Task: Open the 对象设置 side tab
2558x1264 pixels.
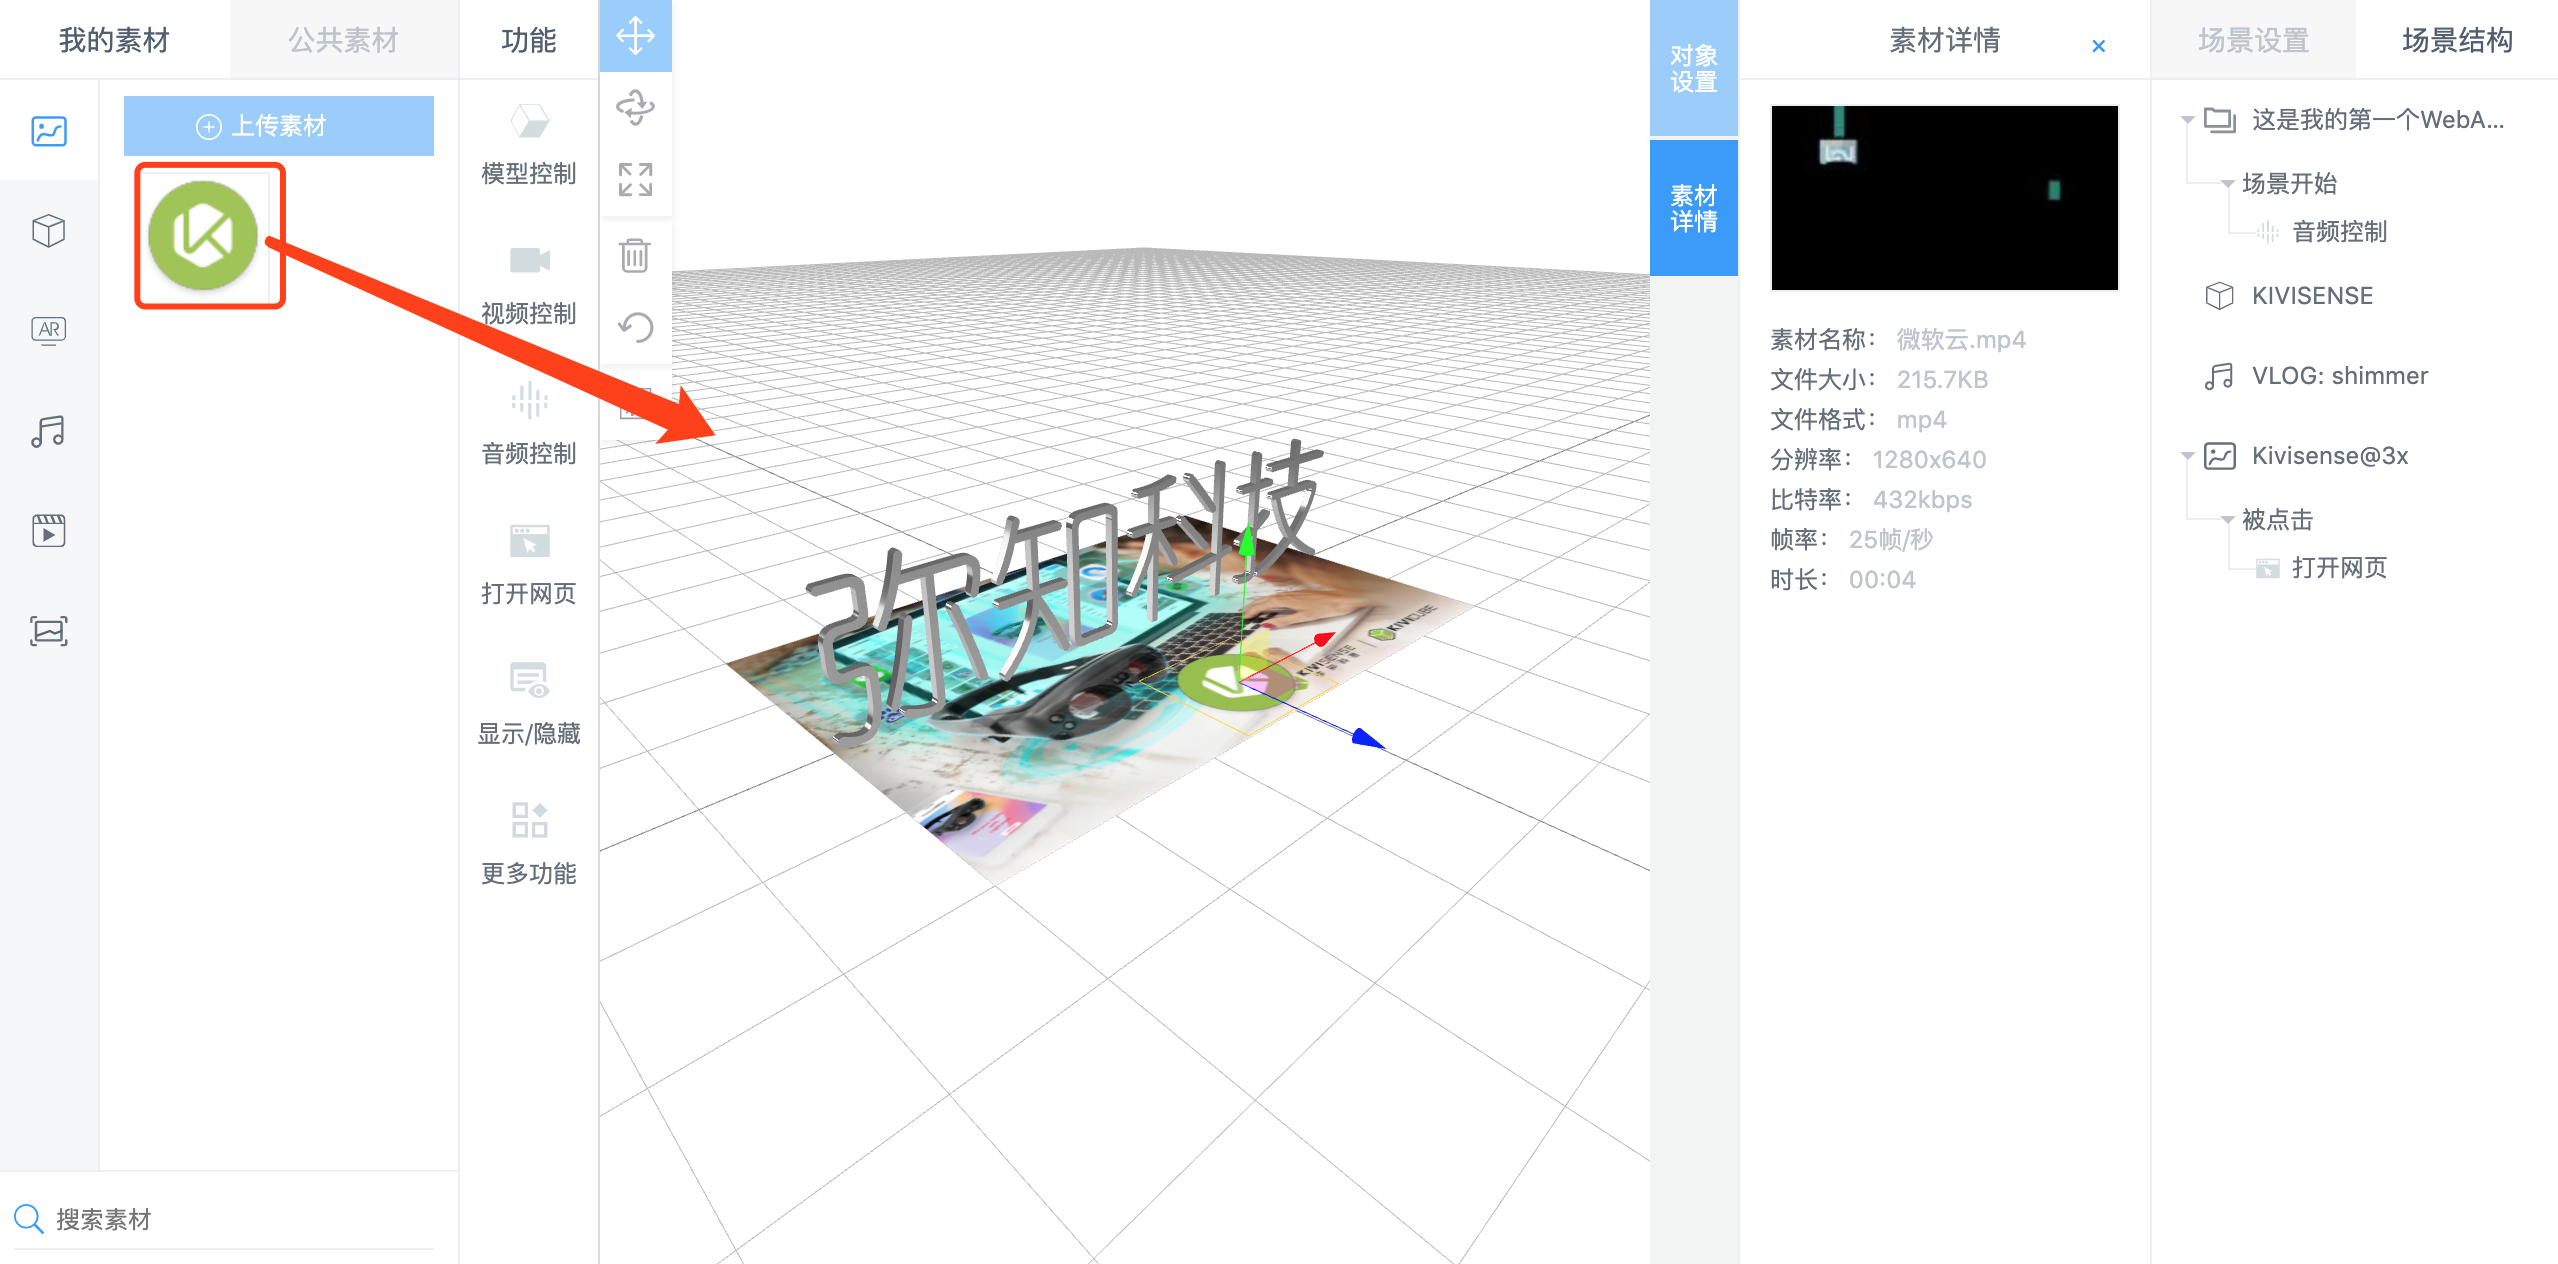Action: point(1693,68)
